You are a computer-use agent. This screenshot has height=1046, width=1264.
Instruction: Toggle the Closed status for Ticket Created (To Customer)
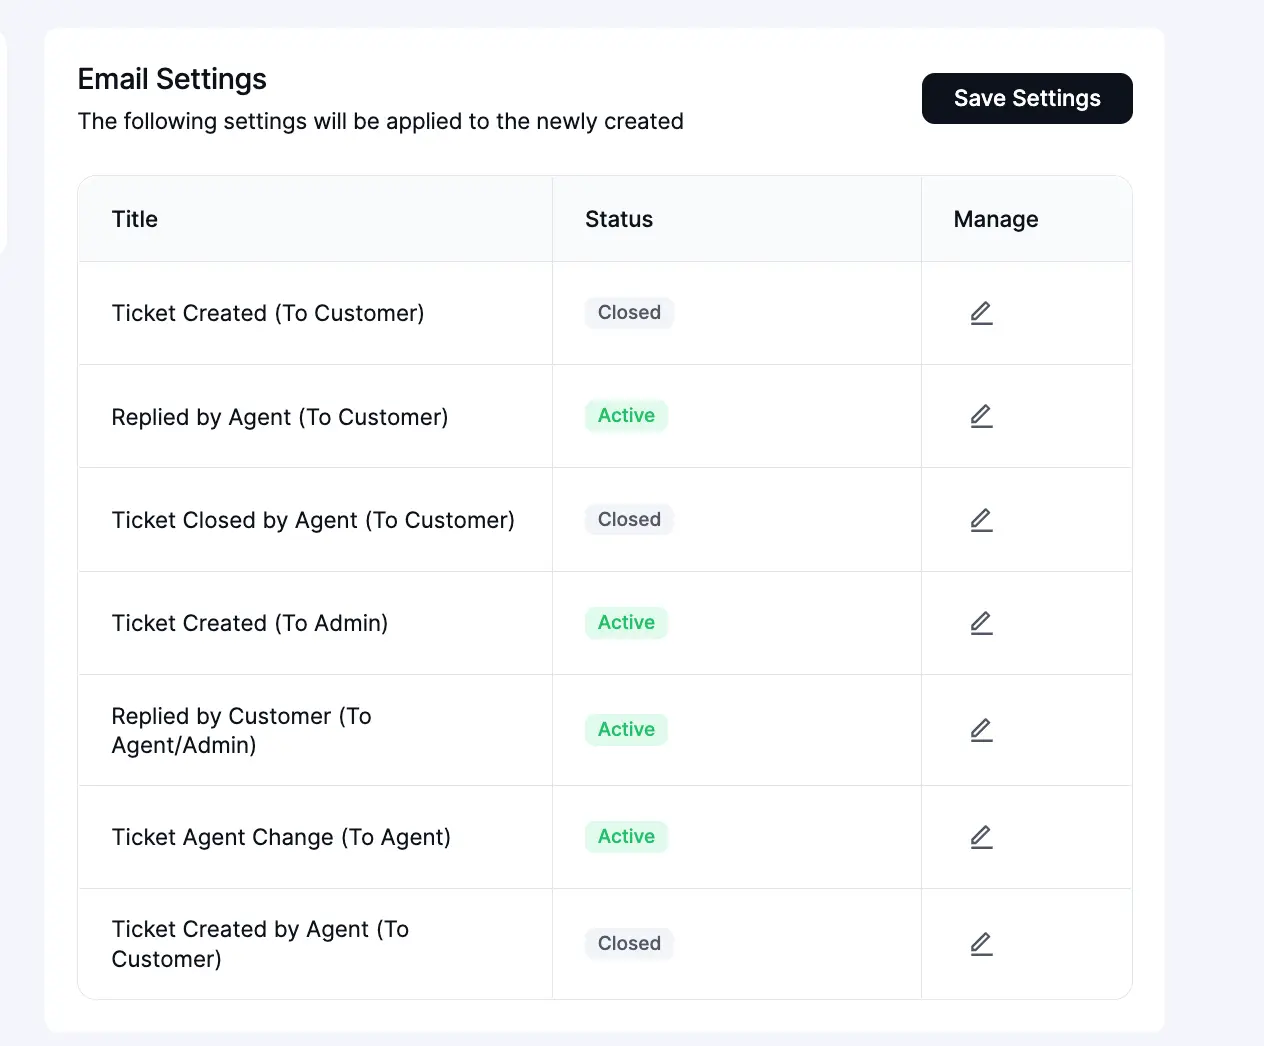pos(628,312)
